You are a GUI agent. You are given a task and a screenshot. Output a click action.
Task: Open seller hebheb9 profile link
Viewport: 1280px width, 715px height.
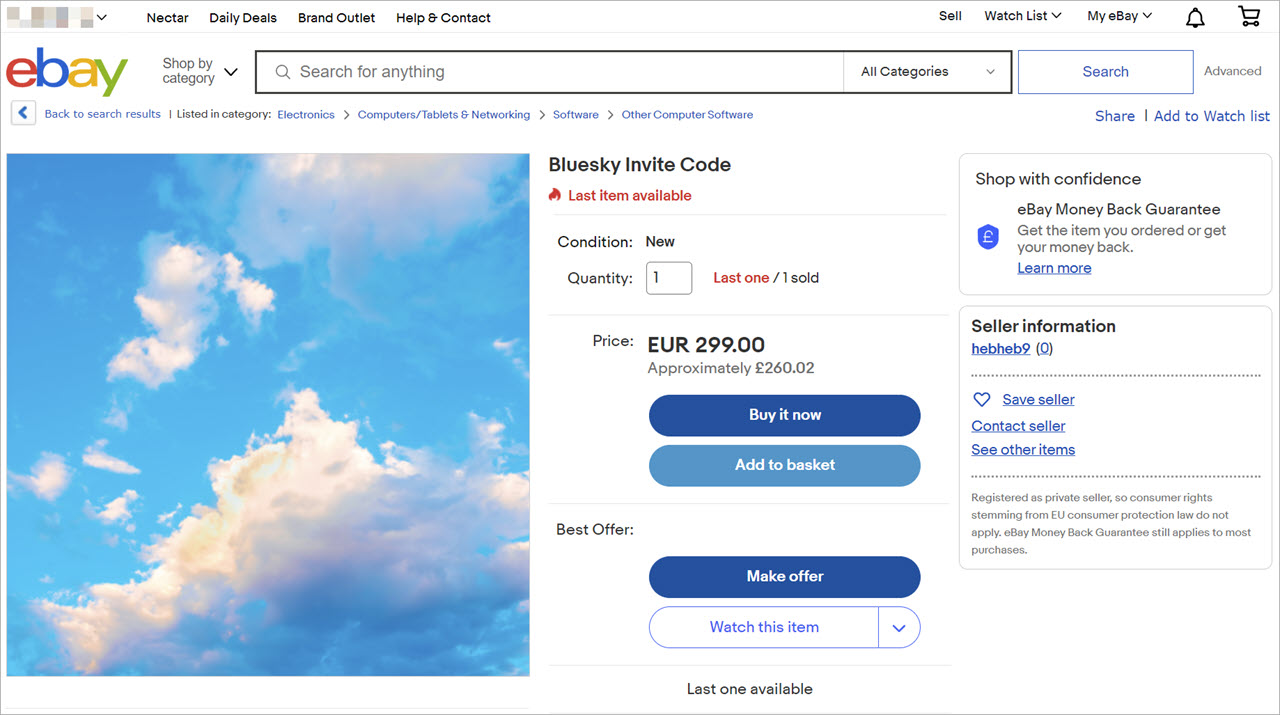tap(1001, 349)
